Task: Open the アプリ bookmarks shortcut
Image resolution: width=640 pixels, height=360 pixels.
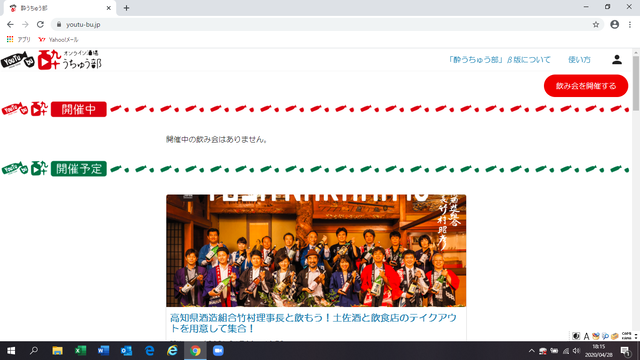Action: [19, 39]
